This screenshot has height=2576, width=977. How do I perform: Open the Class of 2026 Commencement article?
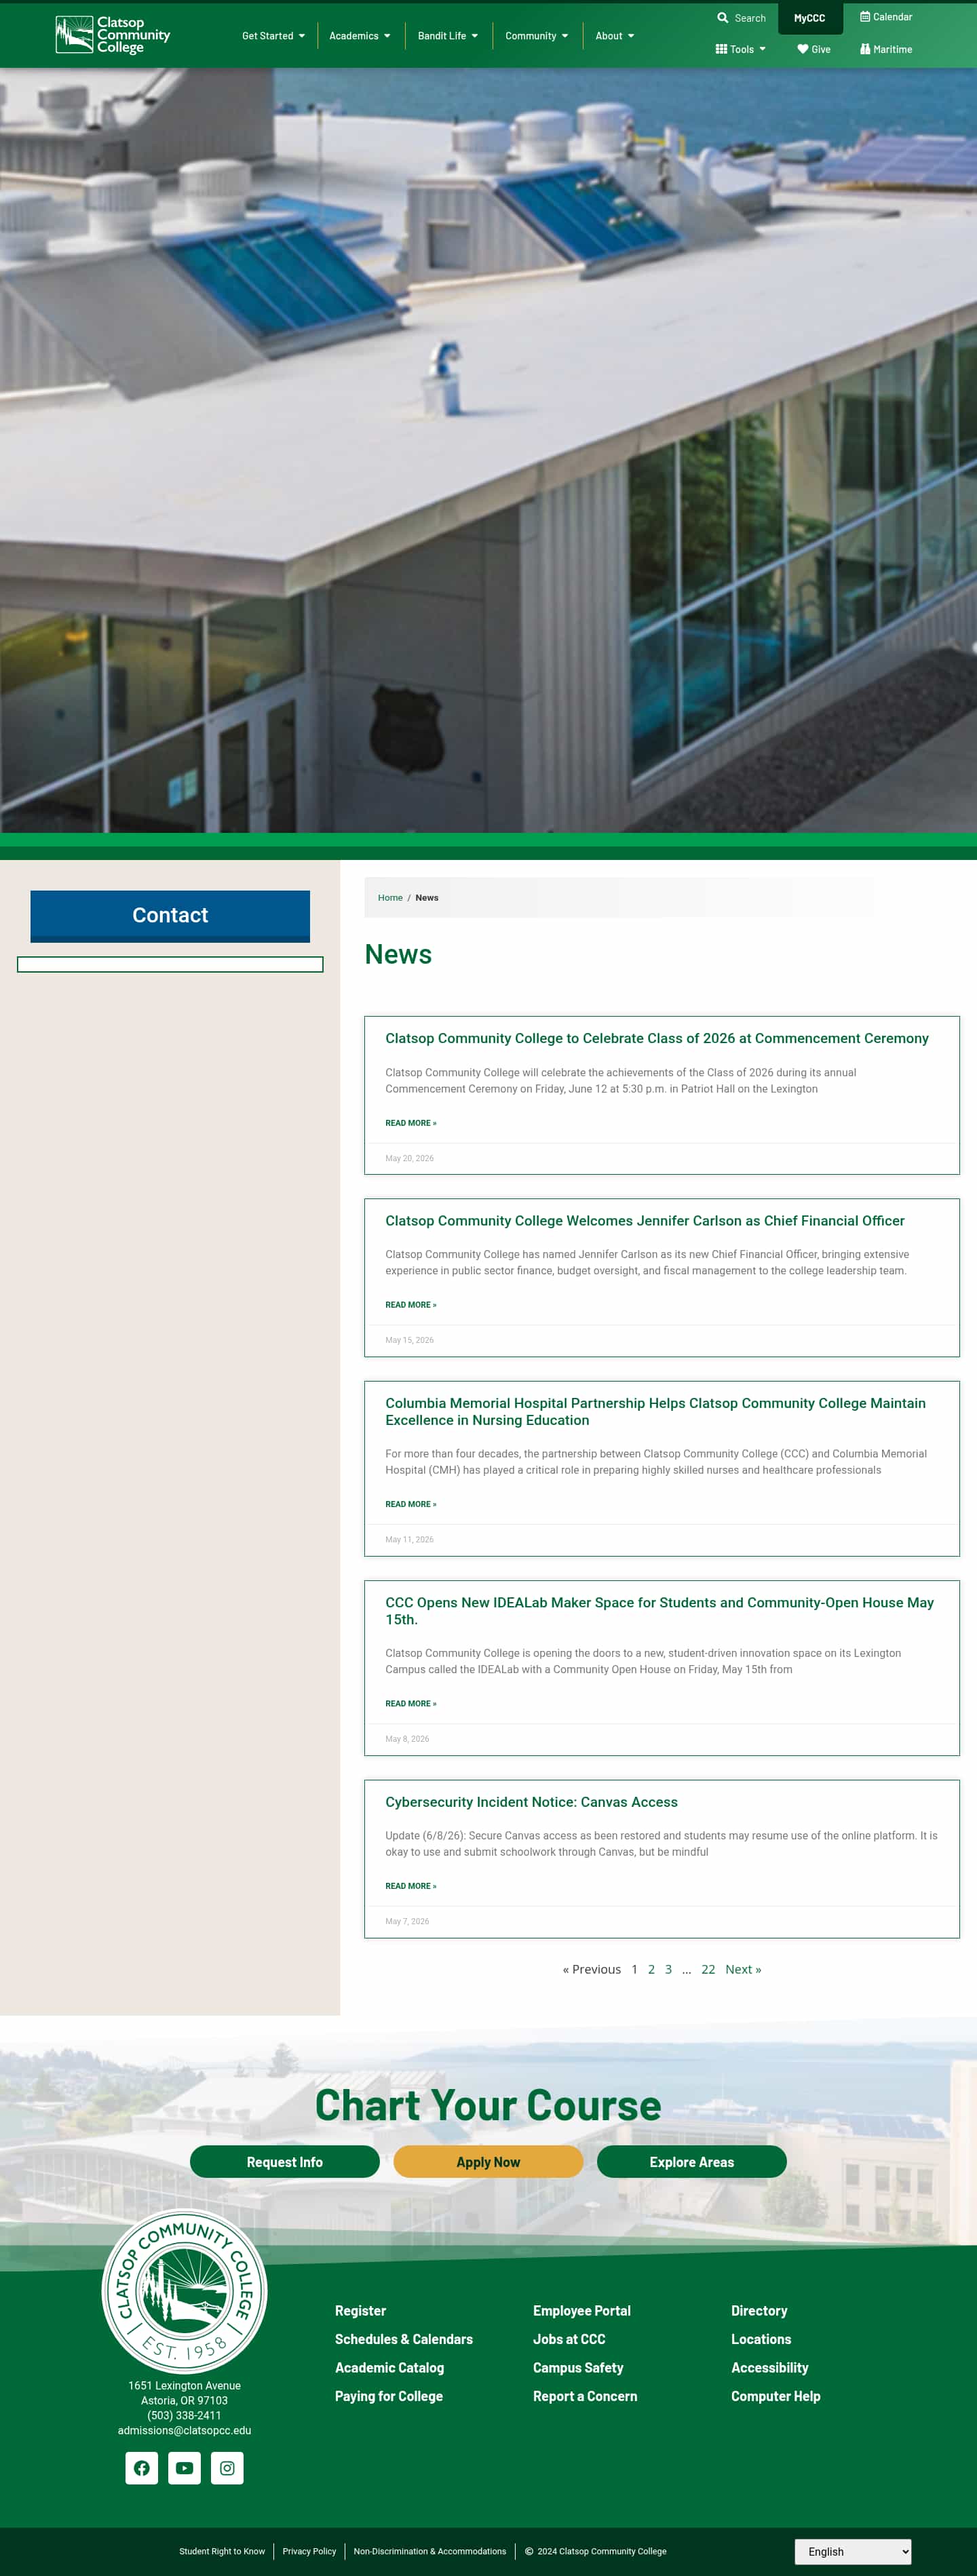pyautogui.click(x=657, y=1039)
